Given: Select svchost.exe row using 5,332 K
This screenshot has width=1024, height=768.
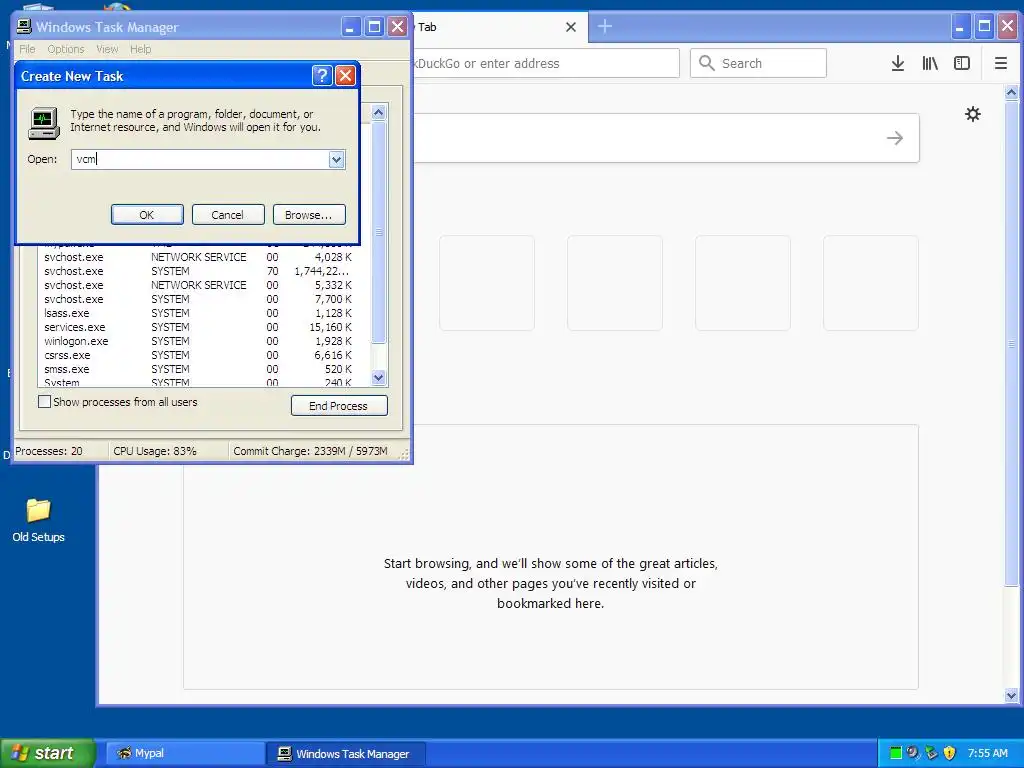Looking at the screenshot, I should tap(199, 285).
